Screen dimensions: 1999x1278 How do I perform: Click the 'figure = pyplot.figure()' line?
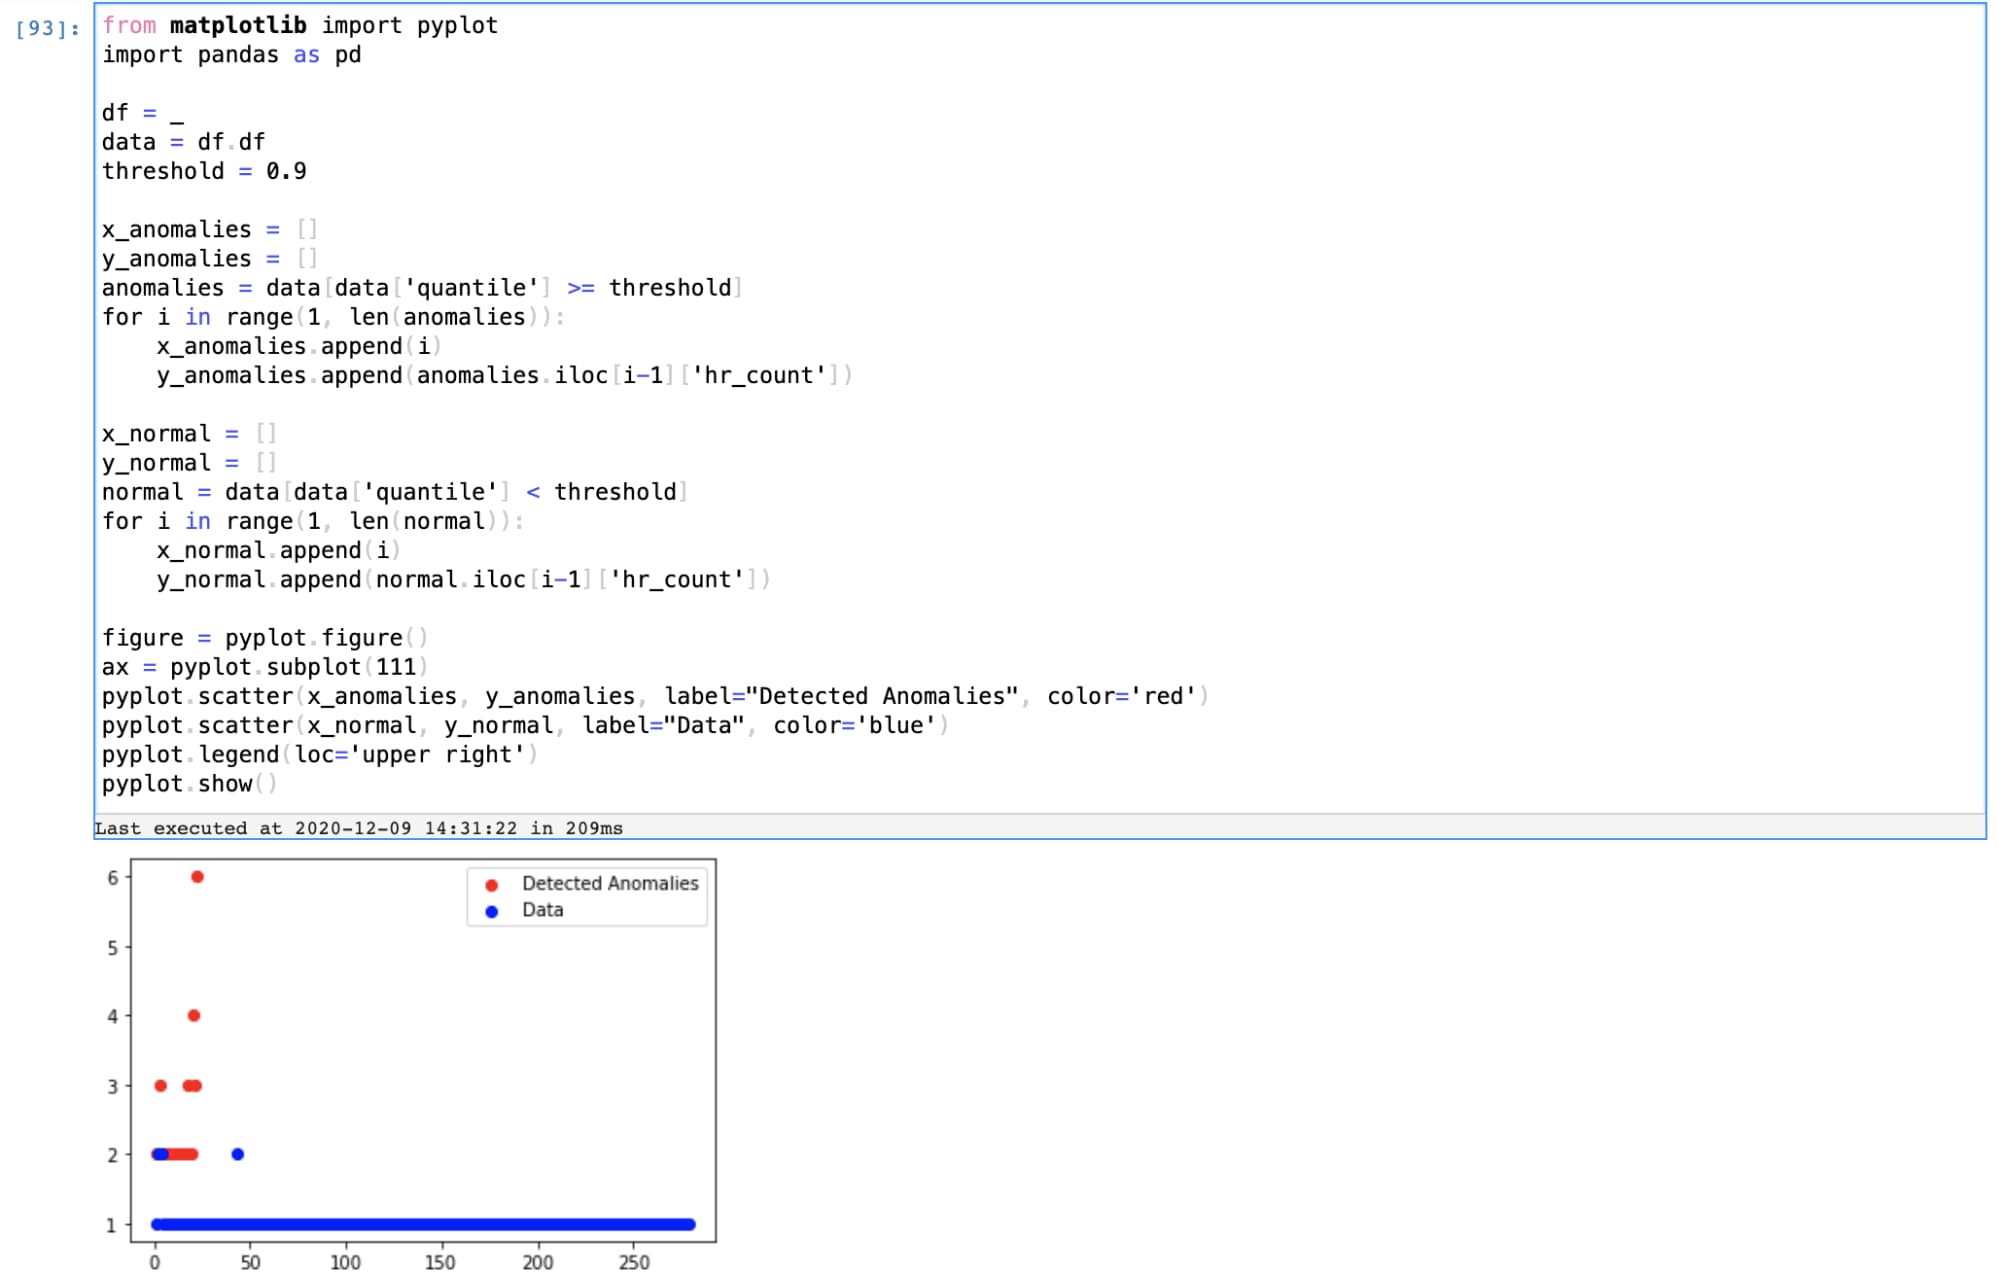[x=265, y=638]
